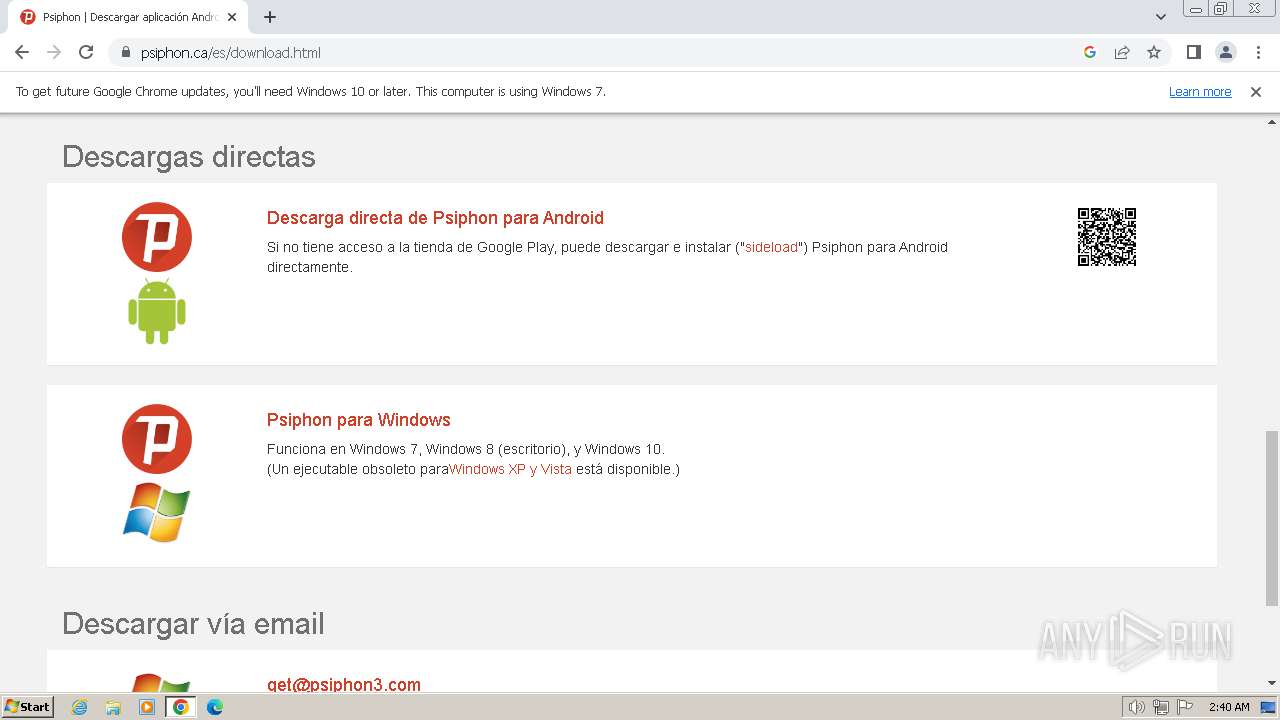Click the address bar URL field
Viewport: 1280px width, 720px height.
tap(600, 52)
